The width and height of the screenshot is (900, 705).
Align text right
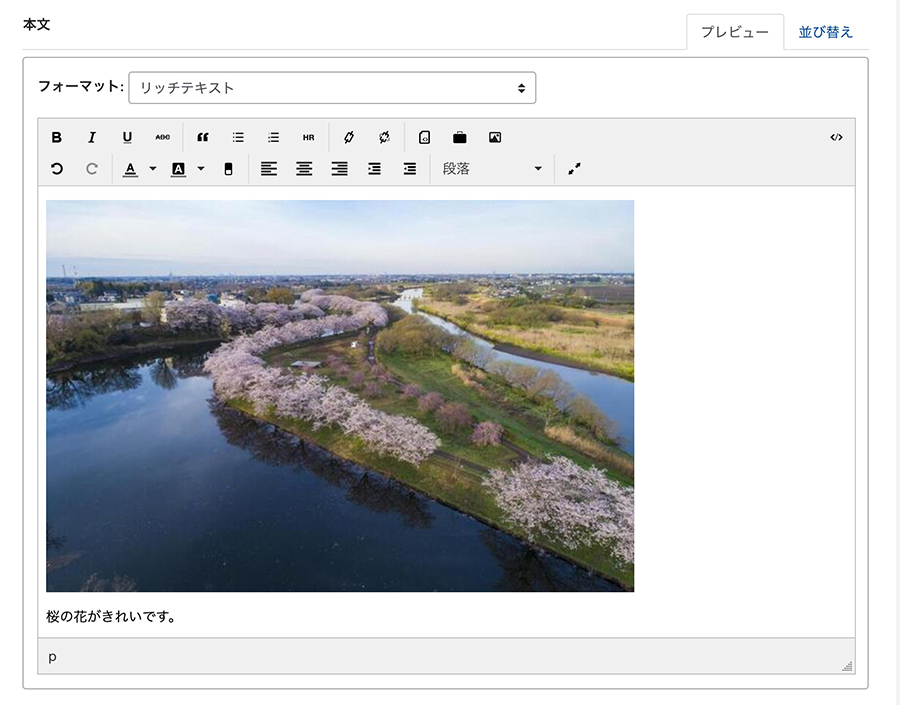coord(340,169)
